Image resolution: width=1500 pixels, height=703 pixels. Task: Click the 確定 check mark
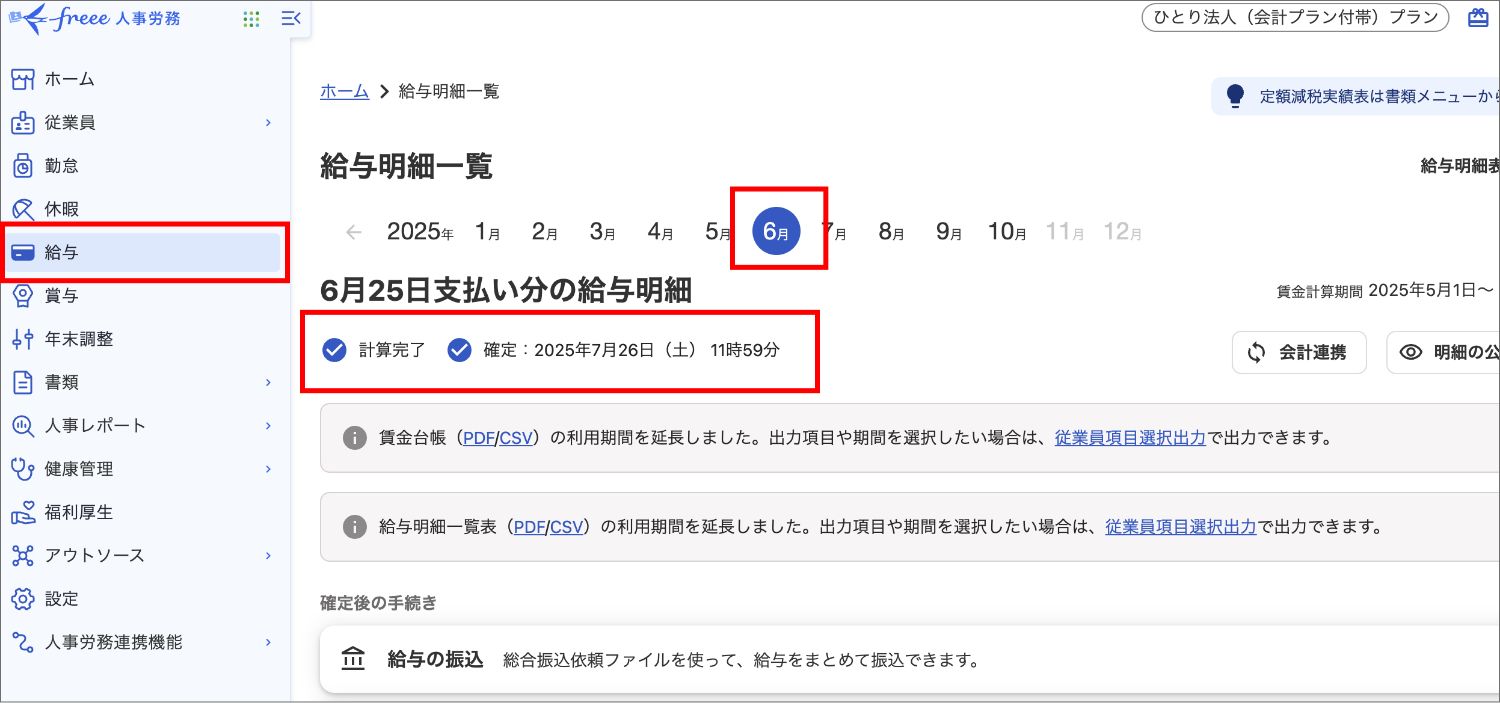point(459,350)
